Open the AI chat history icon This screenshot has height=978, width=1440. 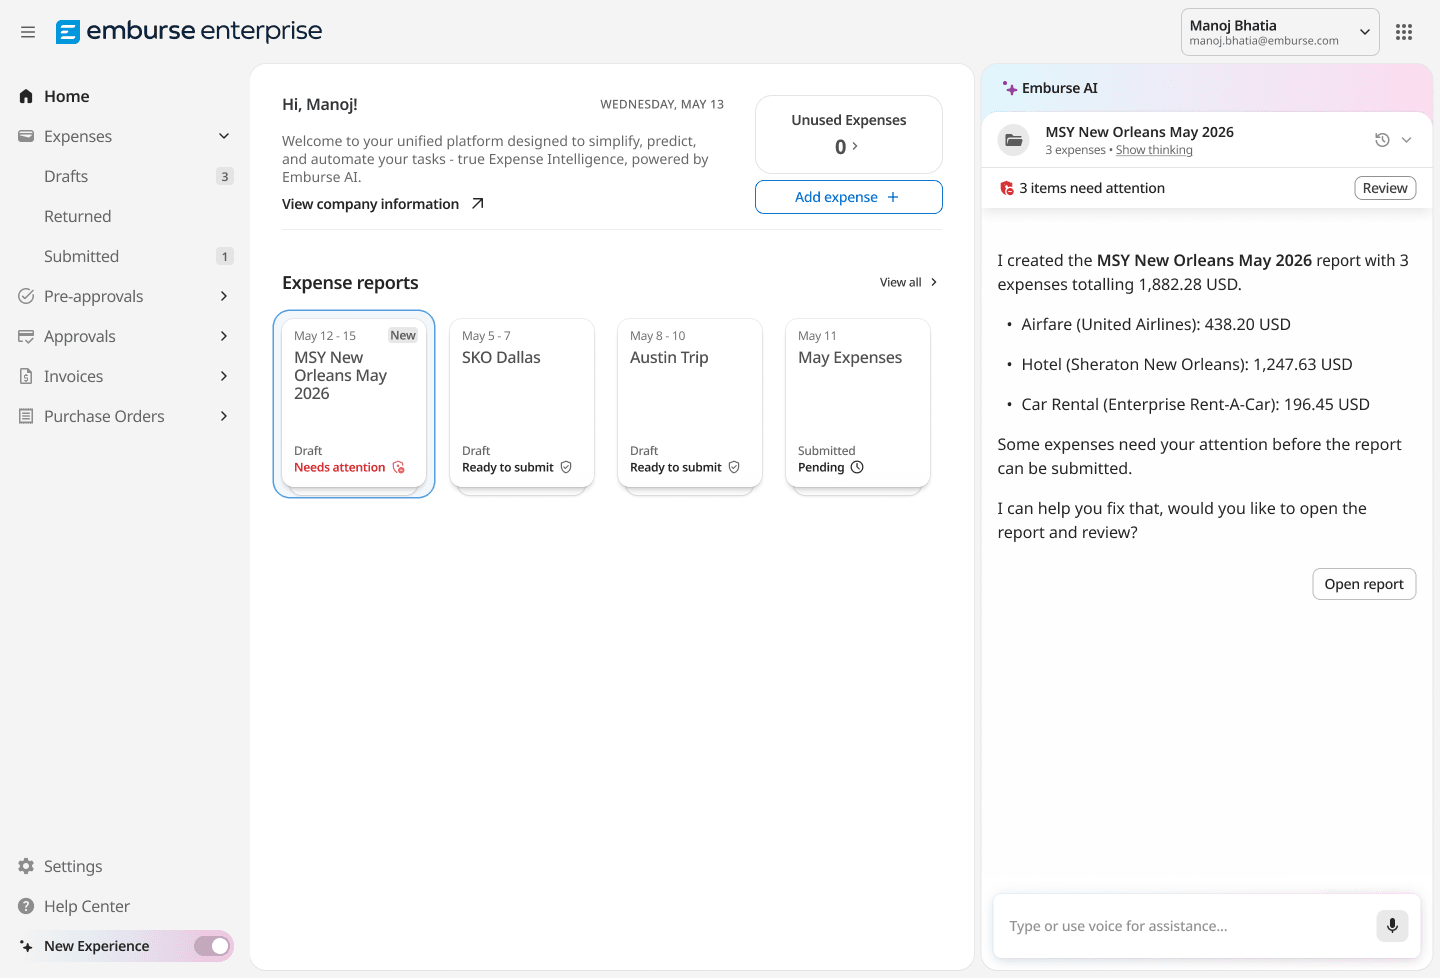pos(1382,140)
